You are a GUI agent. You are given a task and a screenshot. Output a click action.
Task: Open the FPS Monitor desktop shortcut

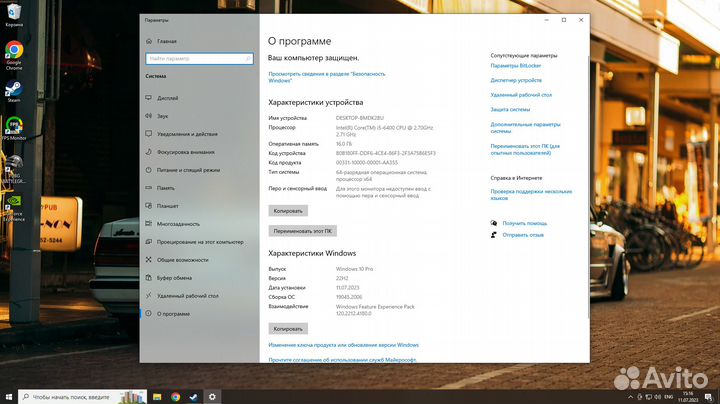(x=14, y=128)
